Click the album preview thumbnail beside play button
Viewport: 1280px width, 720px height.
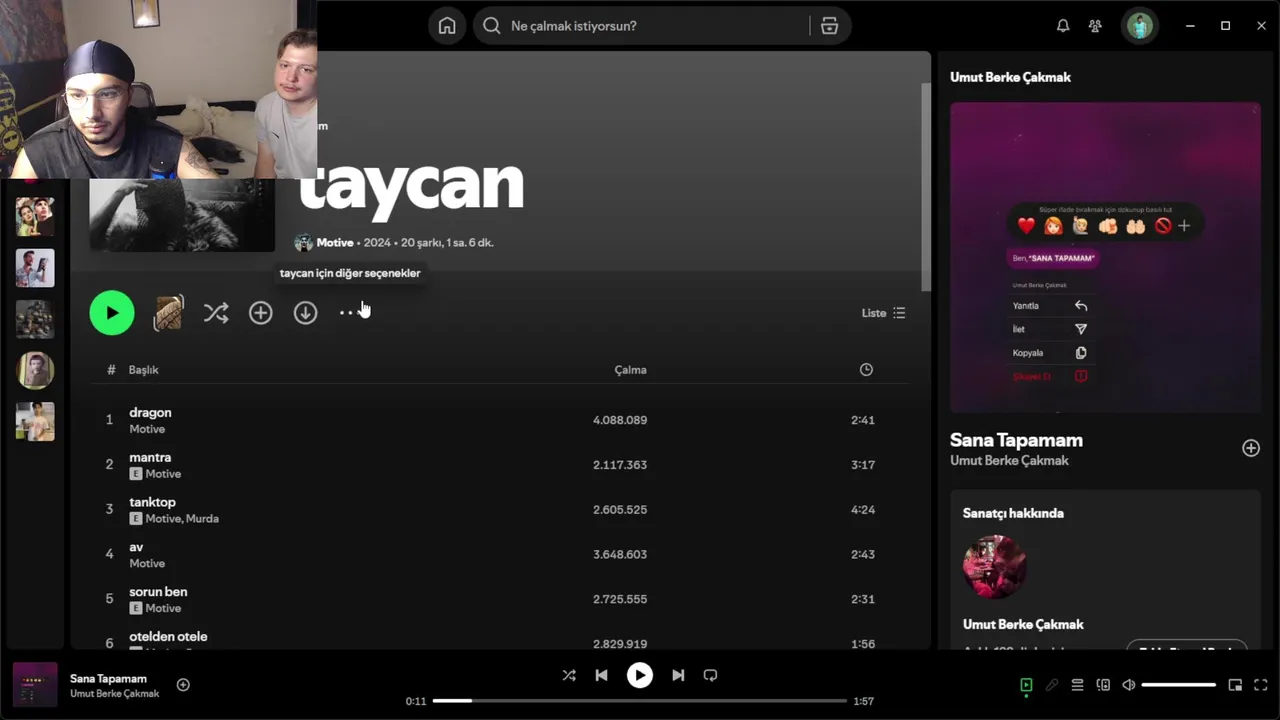(x=168, y=313)
